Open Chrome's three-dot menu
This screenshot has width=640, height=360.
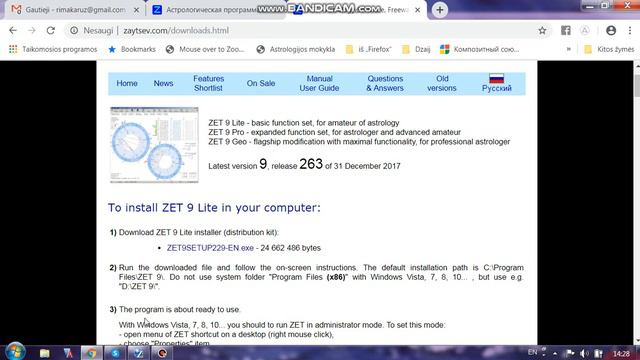pos(629,31)
